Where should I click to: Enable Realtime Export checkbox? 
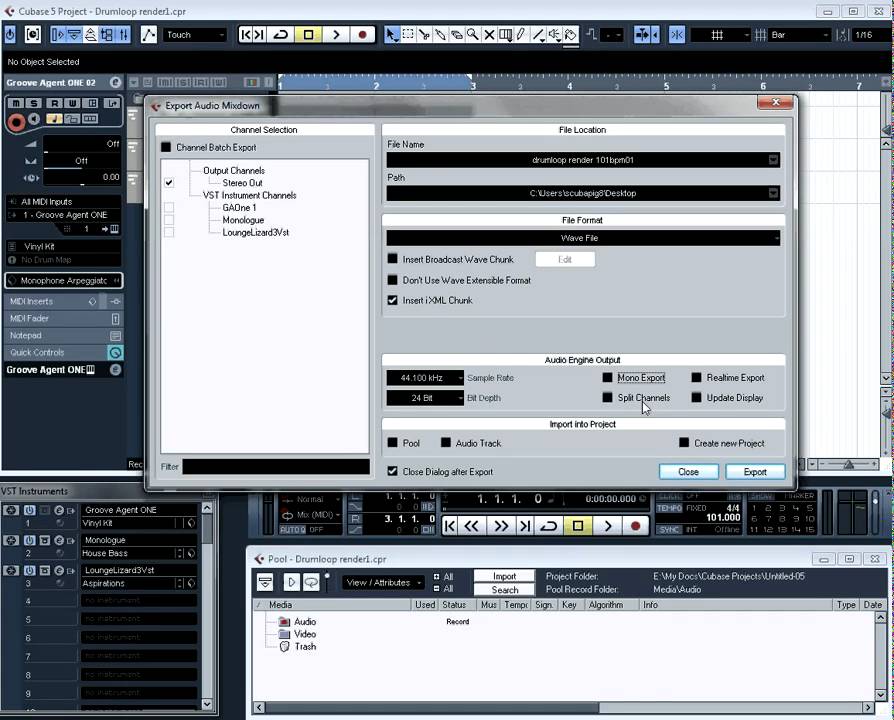(696, 377)
